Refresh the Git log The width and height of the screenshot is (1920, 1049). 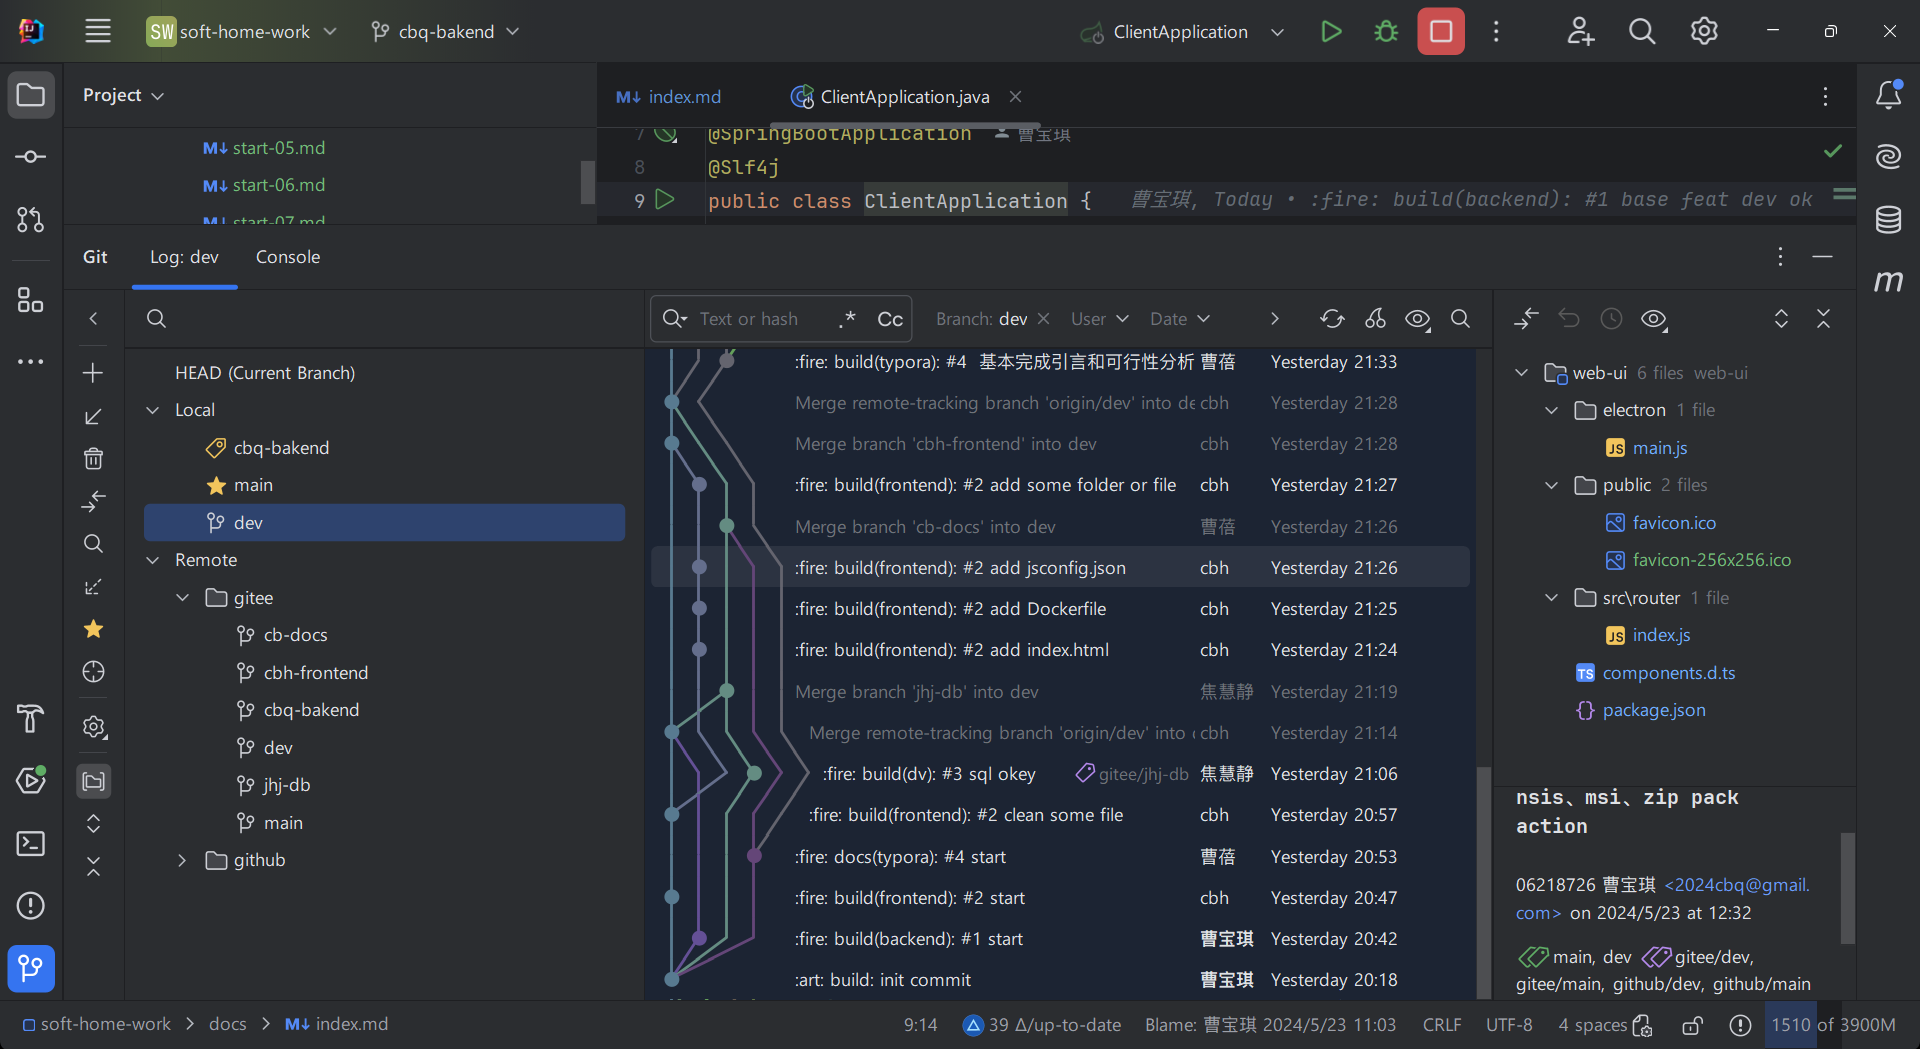click(1332, 319)
